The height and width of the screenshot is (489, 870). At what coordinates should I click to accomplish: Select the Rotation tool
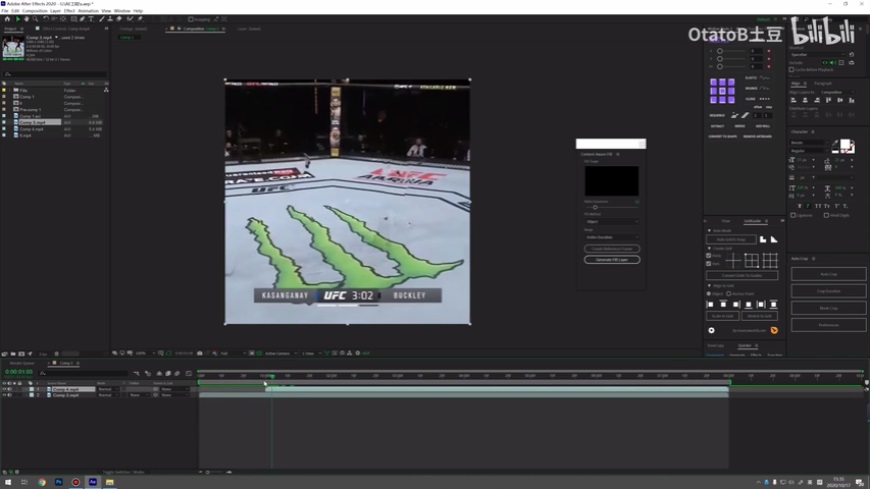pos(46,19)
